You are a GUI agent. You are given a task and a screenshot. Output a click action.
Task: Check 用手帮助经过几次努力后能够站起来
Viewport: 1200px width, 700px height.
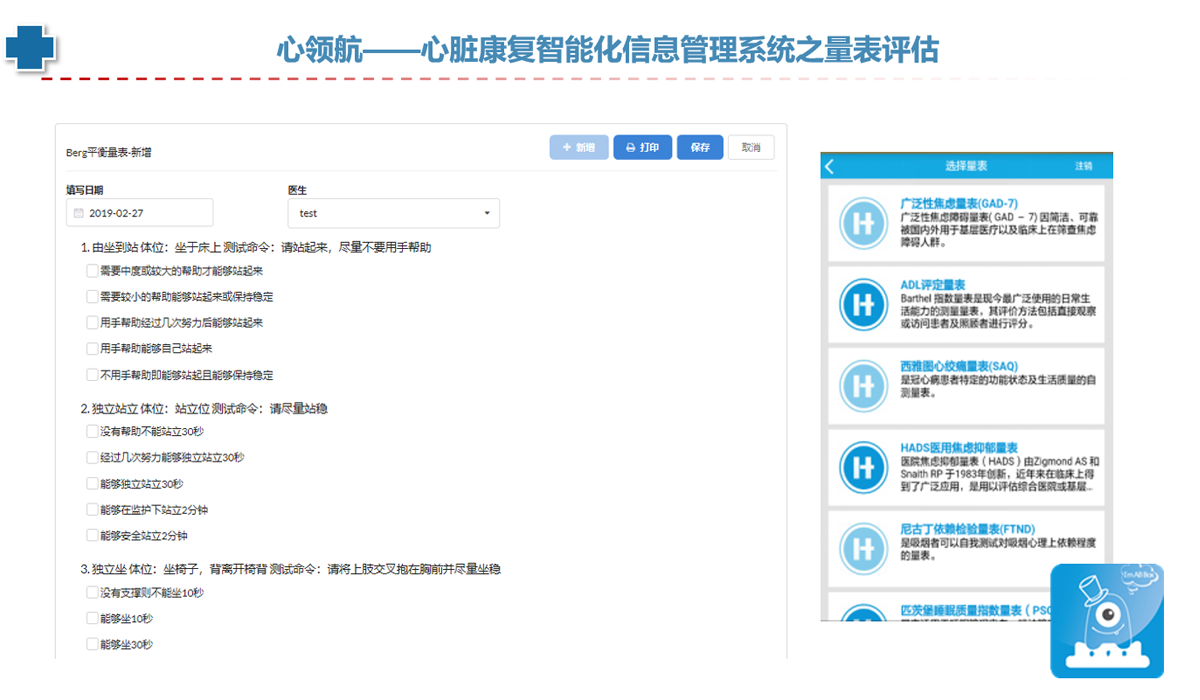click(92, 323)
